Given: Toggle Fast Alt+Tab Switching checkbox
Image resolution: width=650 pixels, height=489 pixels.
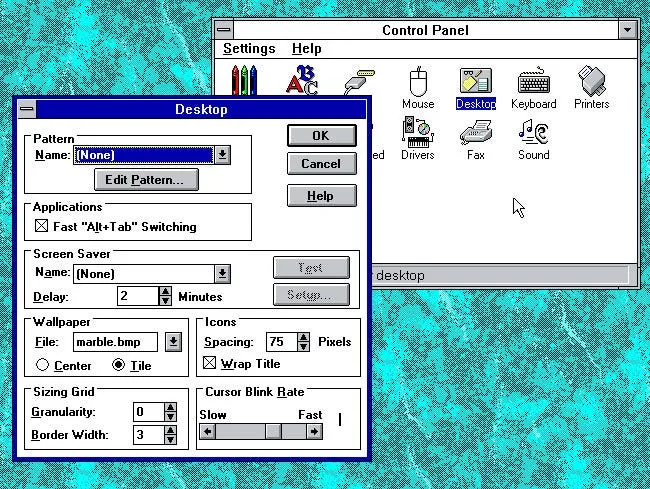Looking at the screenshot, I should tap(41, 227).
